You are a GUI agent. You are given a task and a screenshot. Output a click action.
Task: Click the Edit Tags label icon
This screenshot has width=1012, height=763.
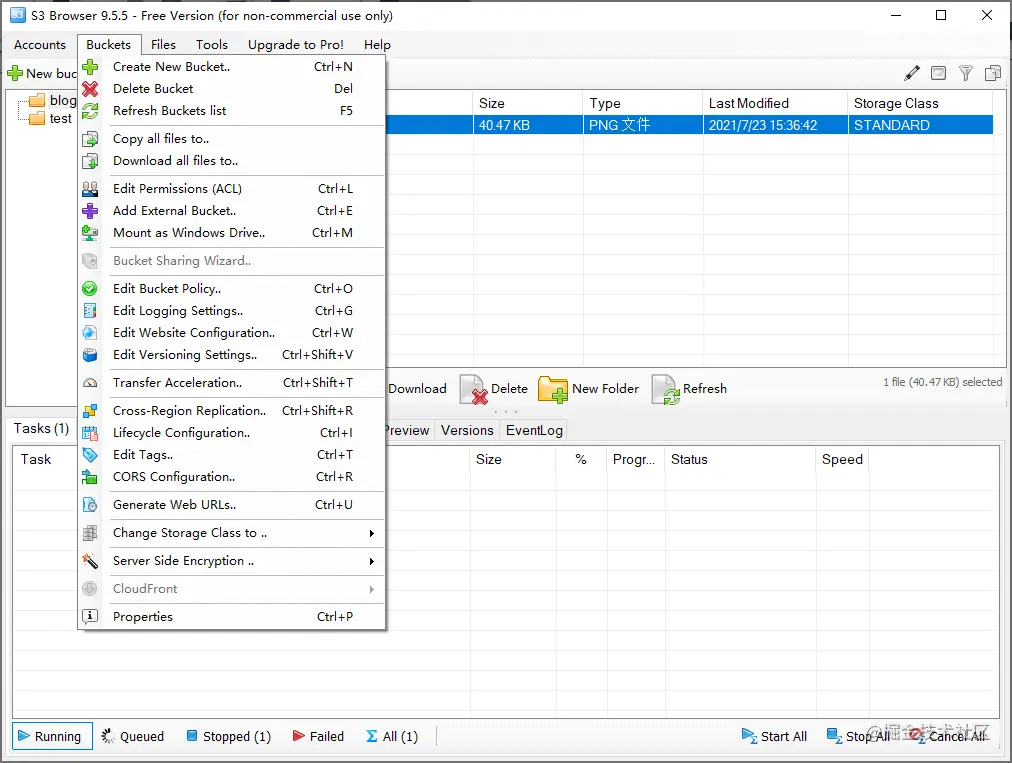coord(90,454)
